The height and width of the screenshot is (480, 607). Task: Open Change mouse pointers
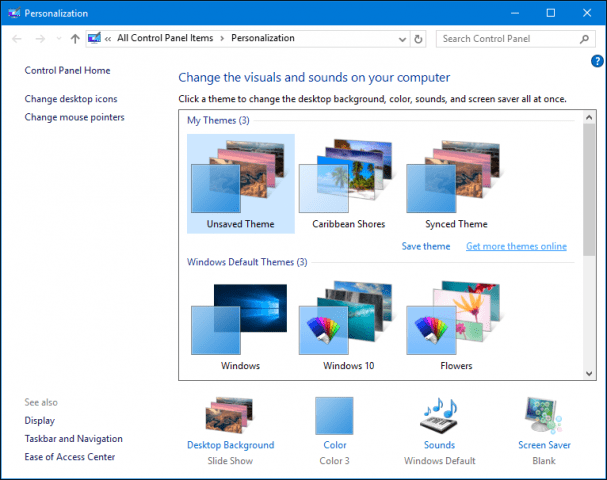coord(74,117)
